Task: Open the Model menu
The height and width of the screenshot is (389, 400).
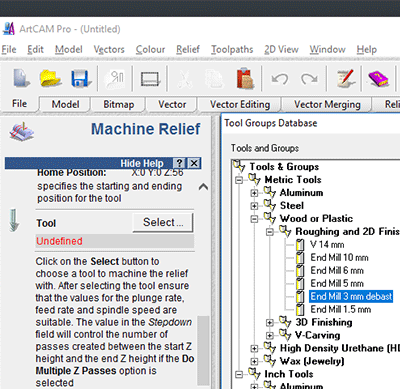Action: click(x=69, y=49)
